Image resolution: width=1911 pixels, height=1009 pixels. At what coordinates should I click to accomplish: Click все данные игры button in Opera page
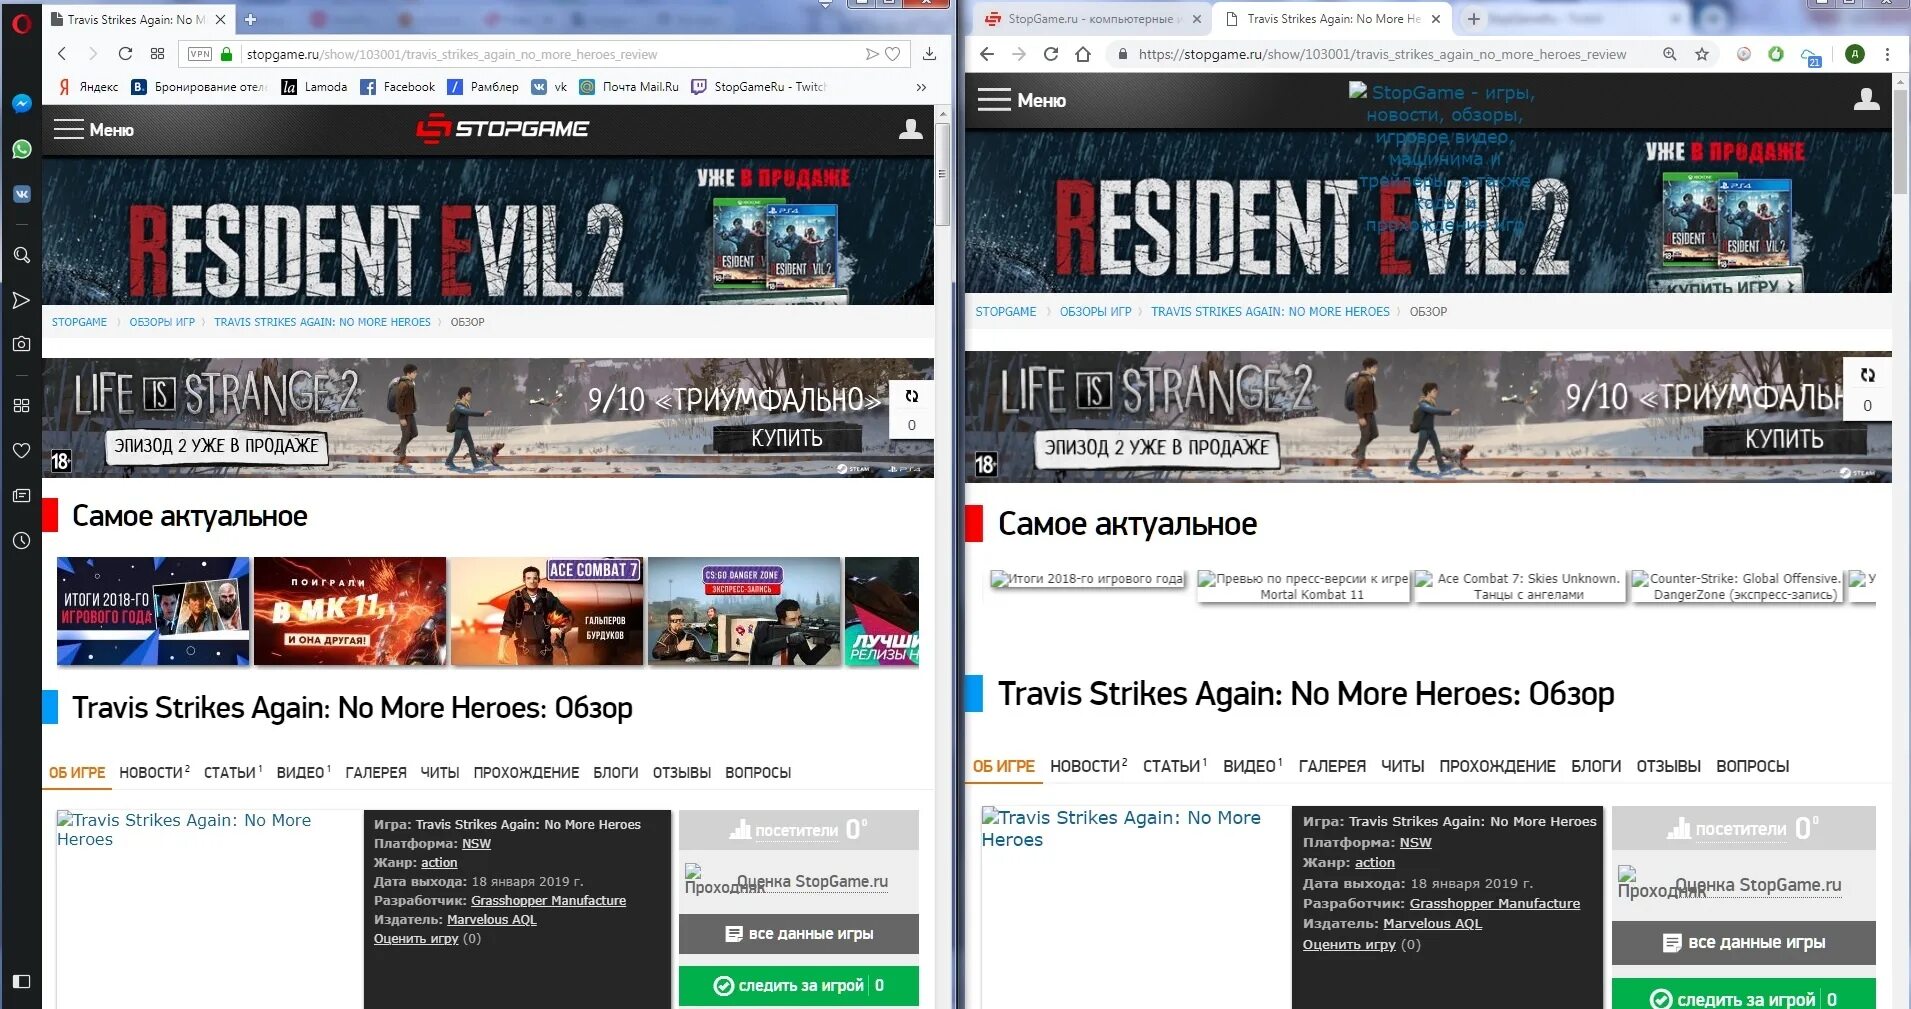pos(799,934)
